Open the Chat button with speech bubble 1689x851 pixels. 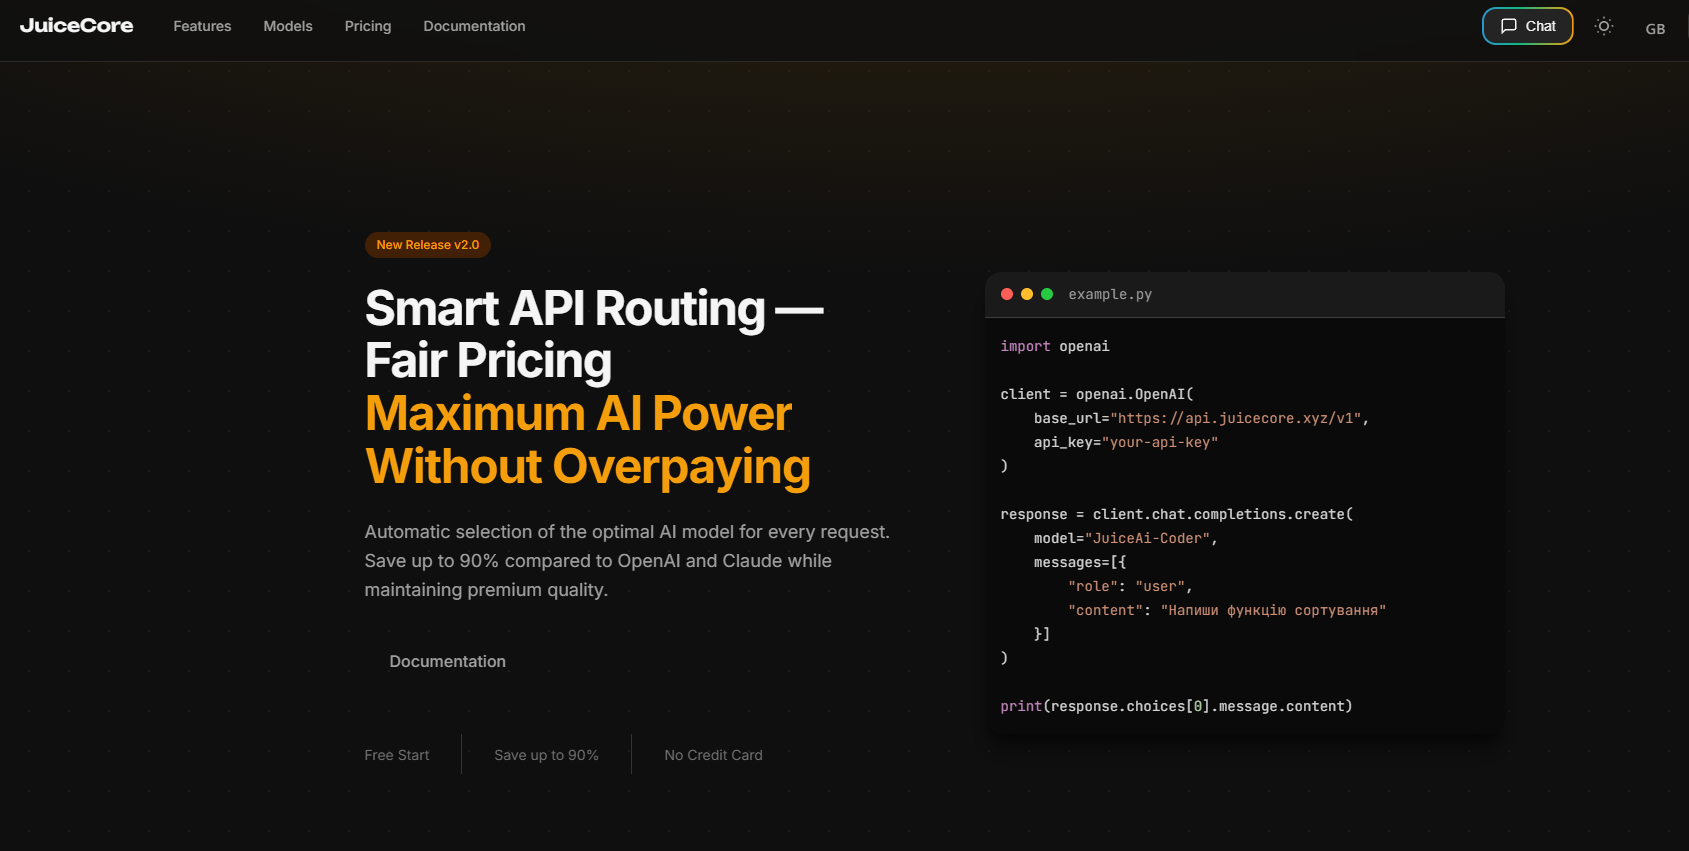coord(1527,26)
